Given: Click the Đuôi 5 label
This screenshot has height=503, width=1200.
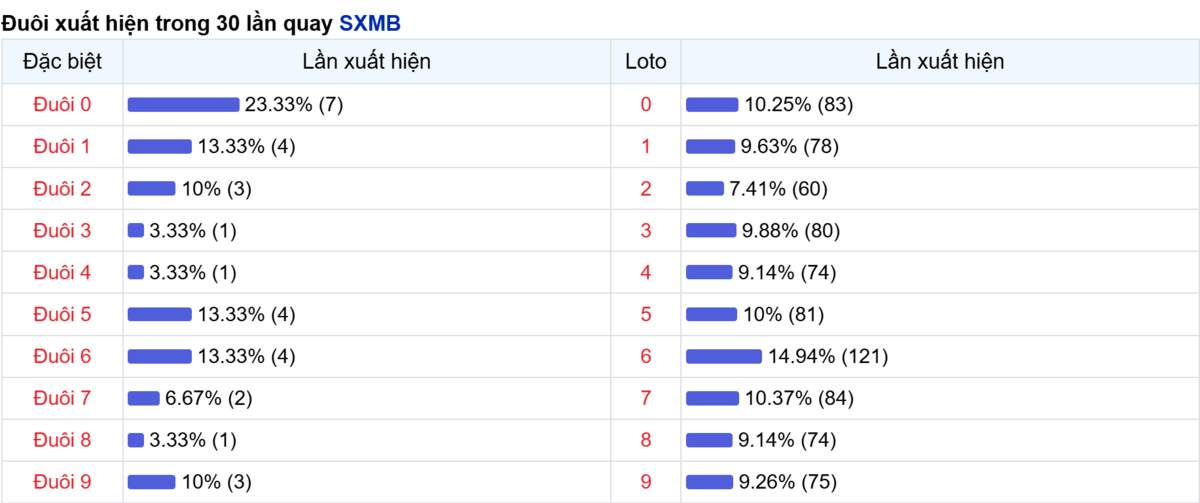Looking at the screenshot, I should click(62, 314).
